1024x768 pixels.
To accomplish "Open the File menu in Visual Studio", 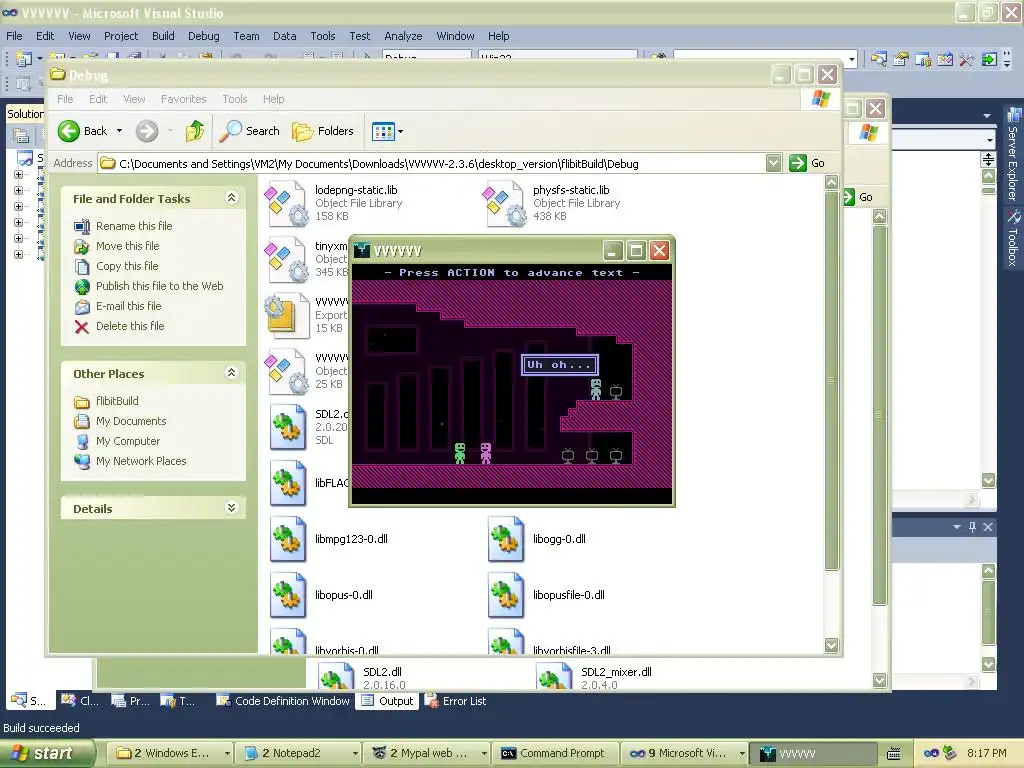I will (14, 36).
